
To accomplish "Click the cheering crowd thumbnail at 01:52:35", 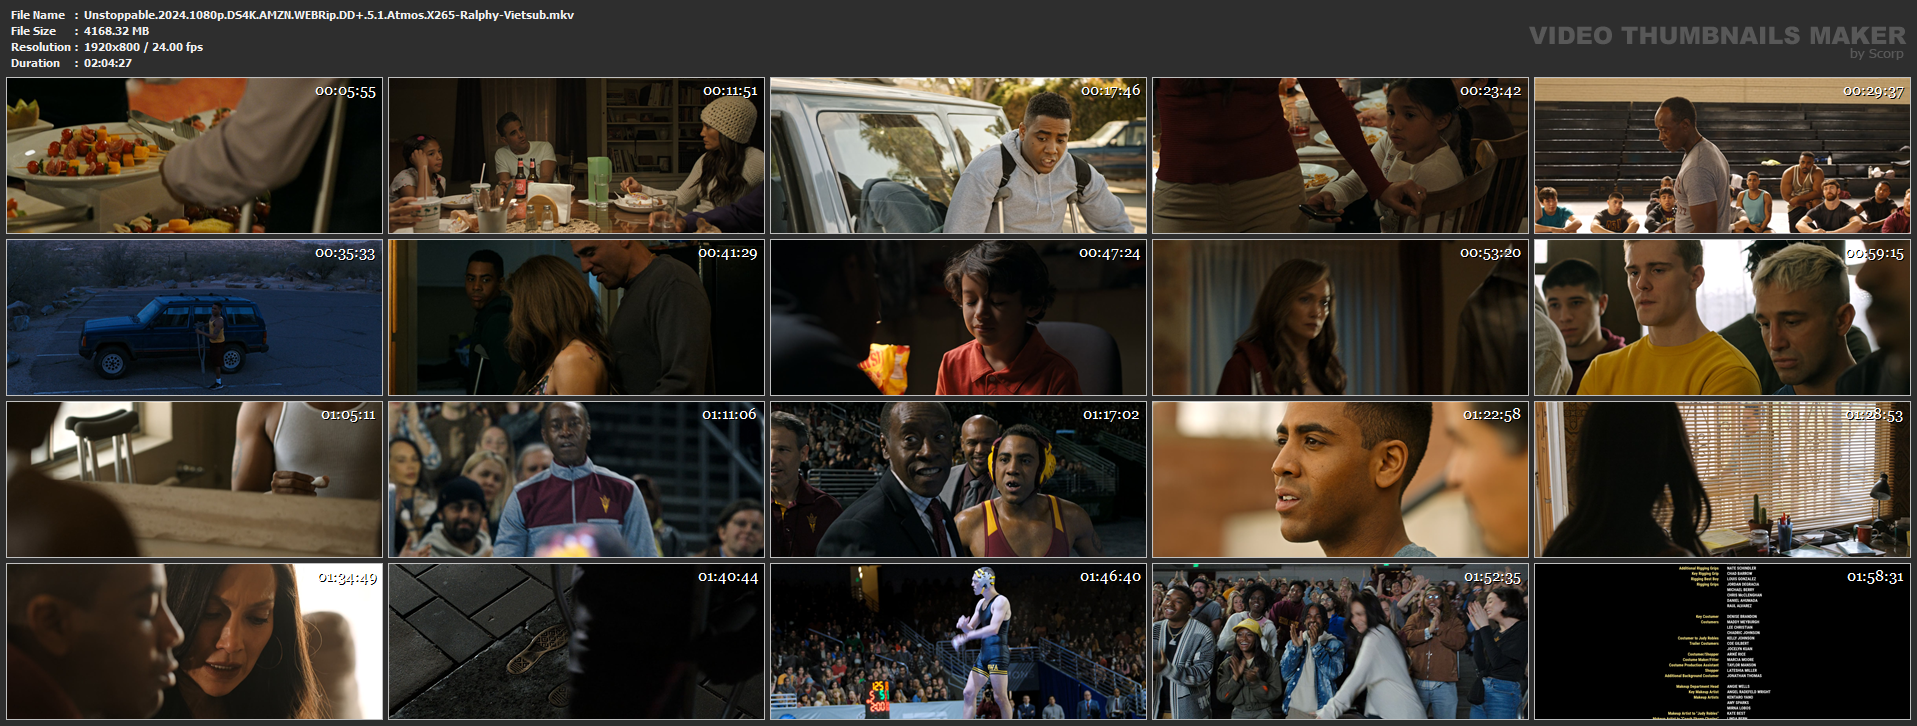I will tap(1340, 641).
